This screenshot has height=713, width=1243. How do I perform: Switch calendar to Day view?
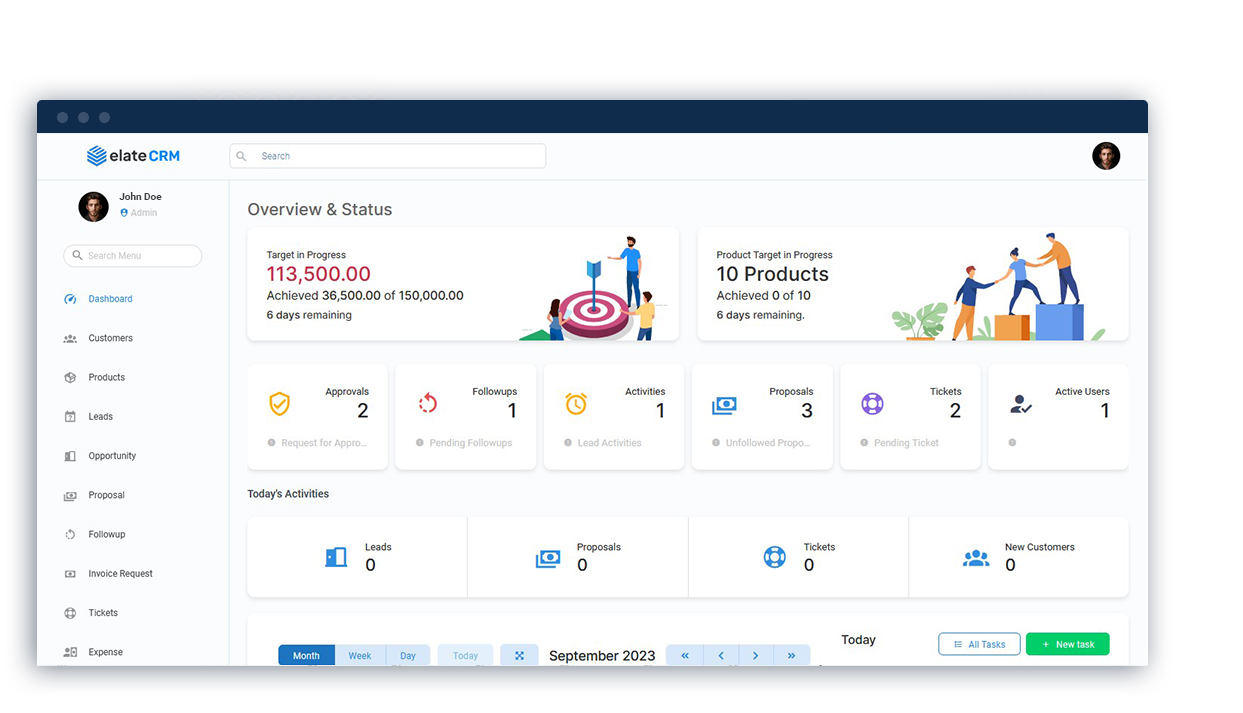point(408,656)
